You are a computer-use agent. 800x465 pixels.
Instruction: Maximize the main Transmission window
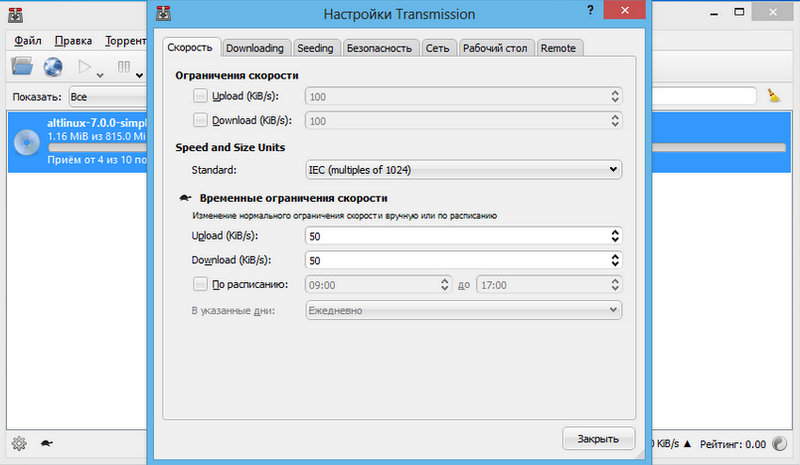[x=739, y=12]
